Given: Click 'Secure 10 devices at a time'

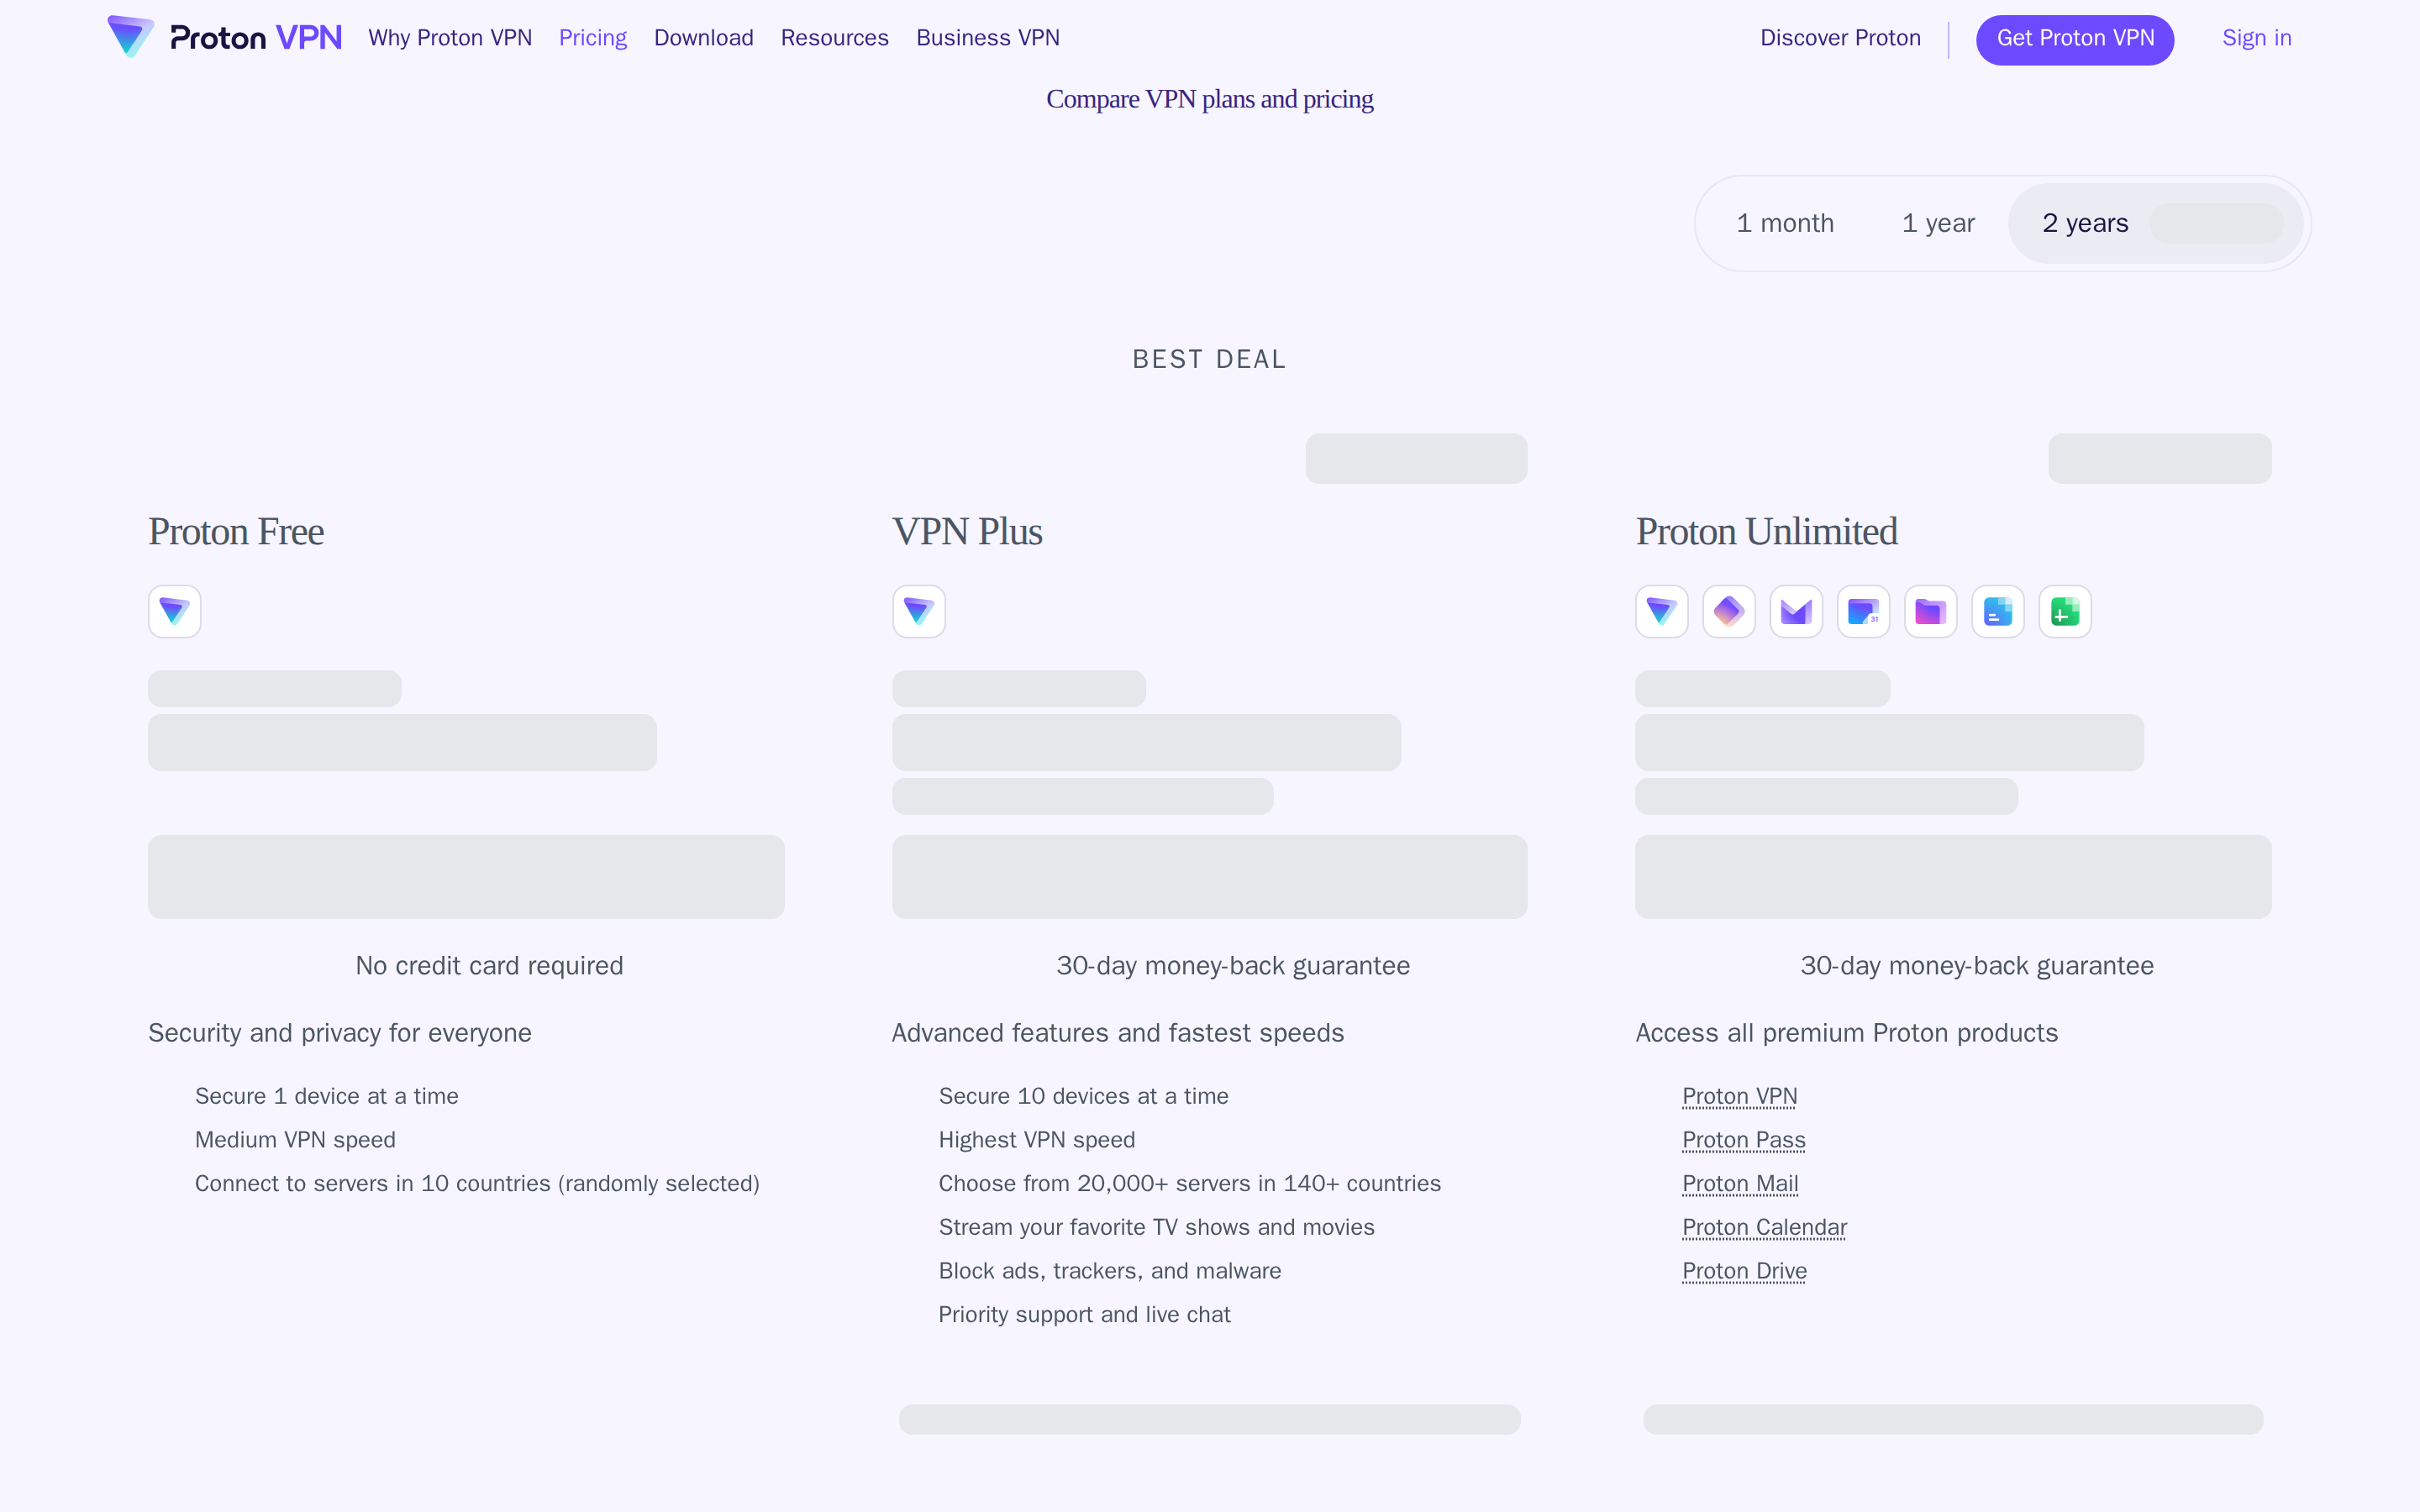Looking at the screenshot, I should click(x=1084, y=1096).
